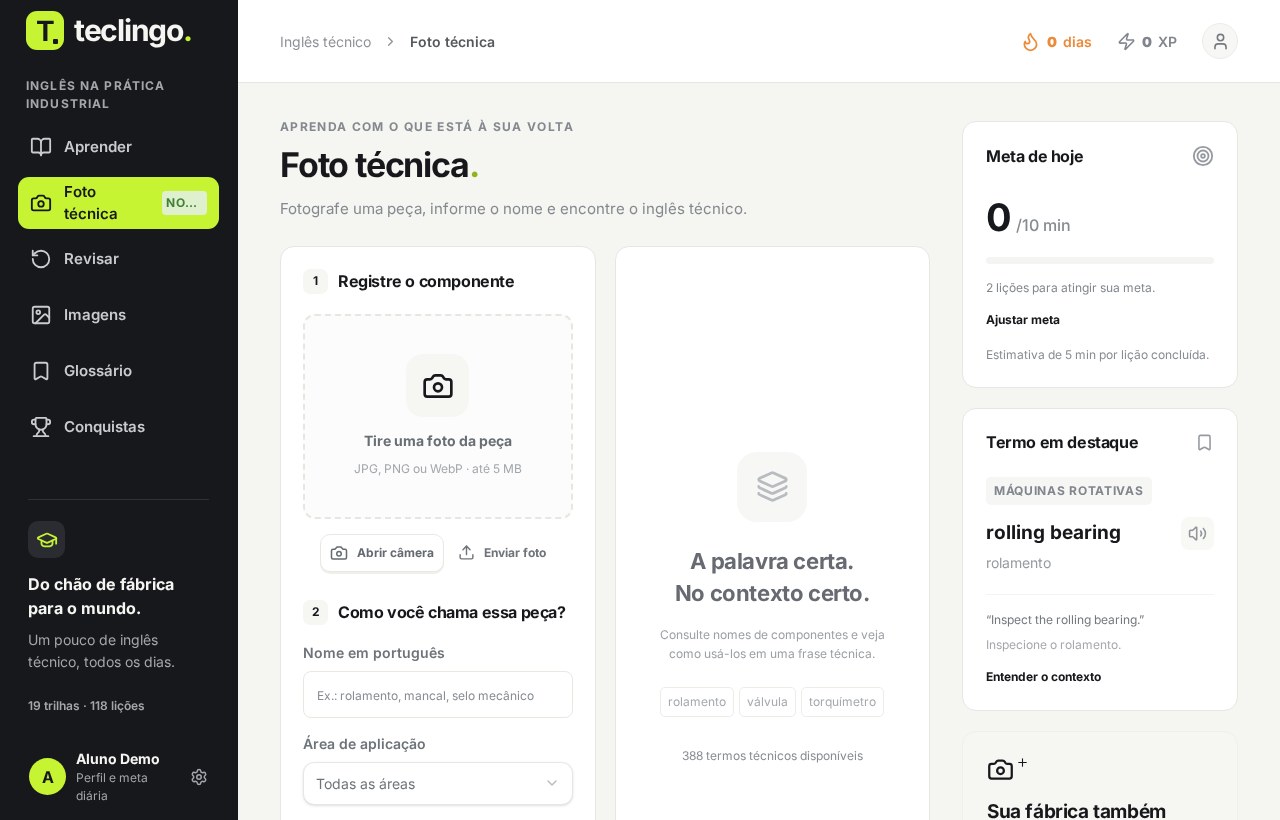This screenshot has width=1280, height=820.
Task: Click the Foto técnica camera icon in sidebar
Action: pyautogui.click(x=41, y=203)
